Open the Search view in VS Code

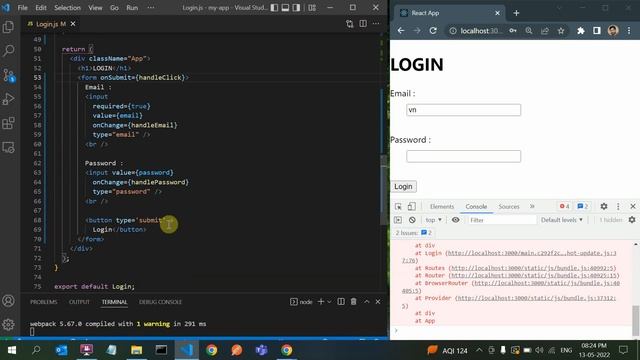[8, 51]
